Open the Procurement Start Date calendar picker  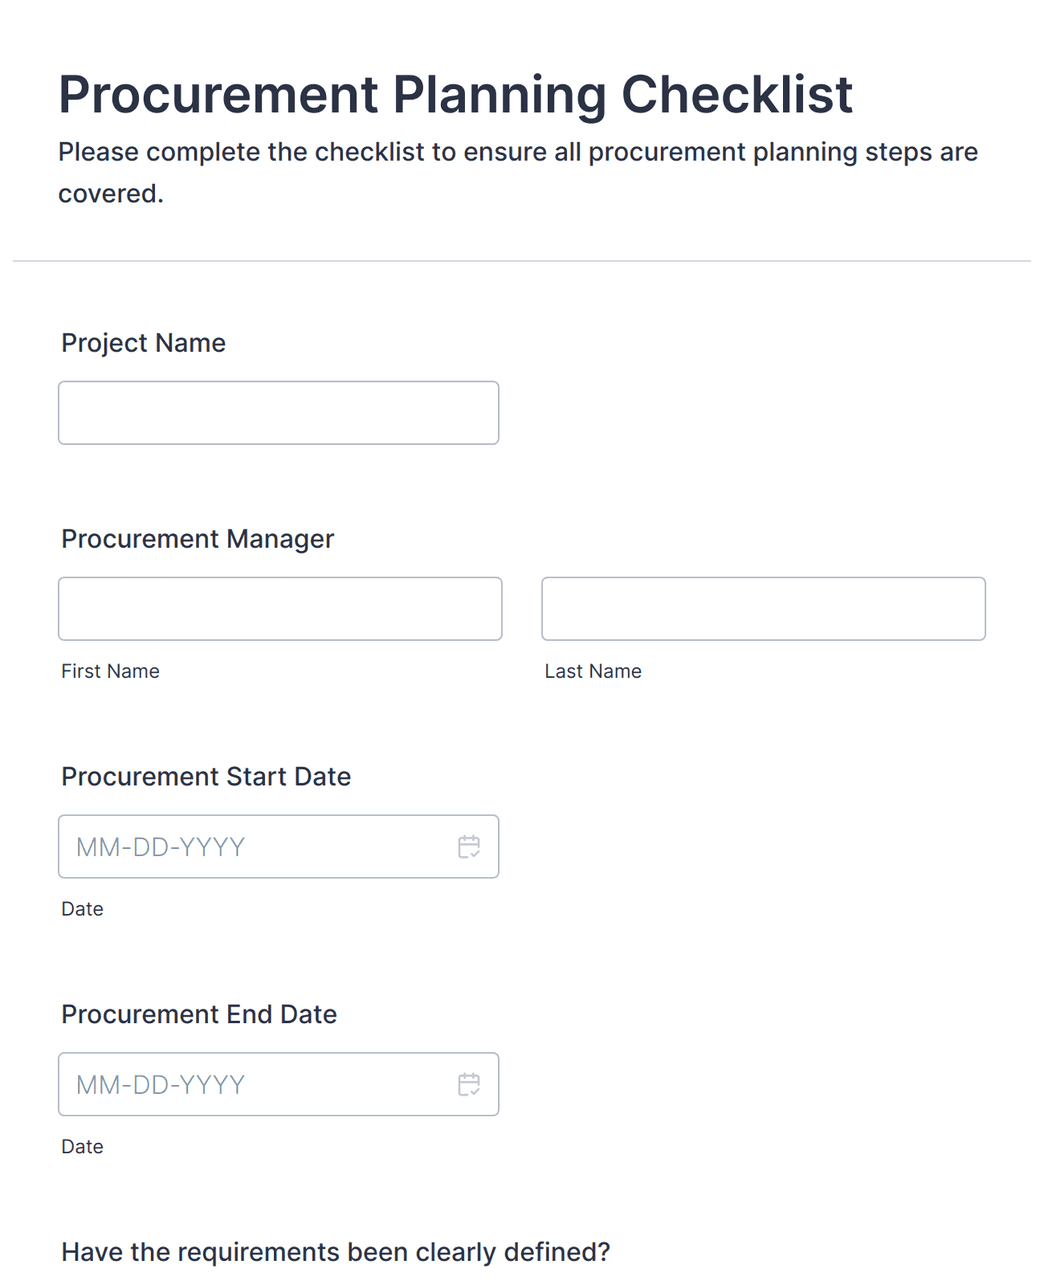(469, 847)
